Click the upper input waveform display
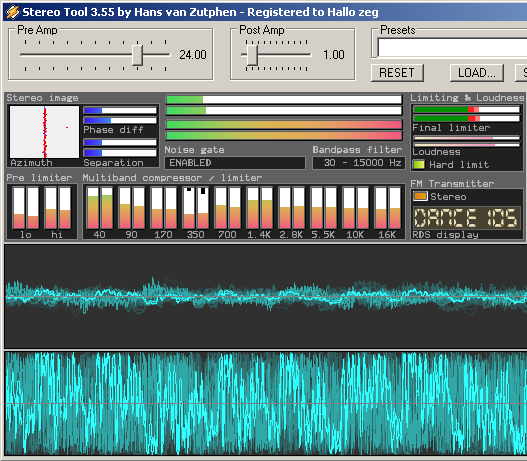This screenshot has height=461, width=527. 266,297
